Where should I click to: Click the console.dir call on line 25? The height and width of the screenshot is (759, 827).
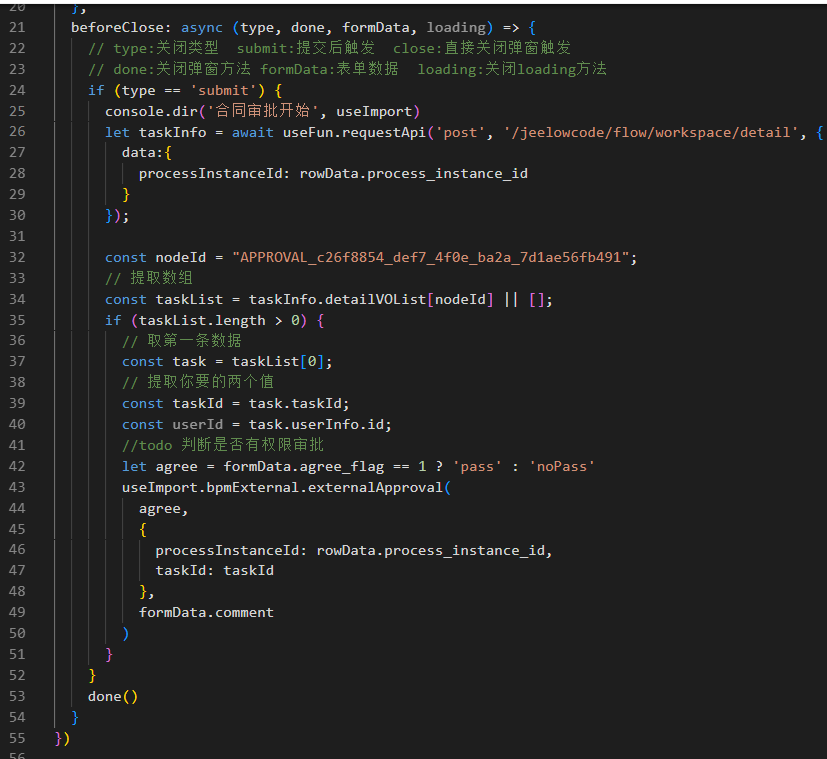[150, 111]
